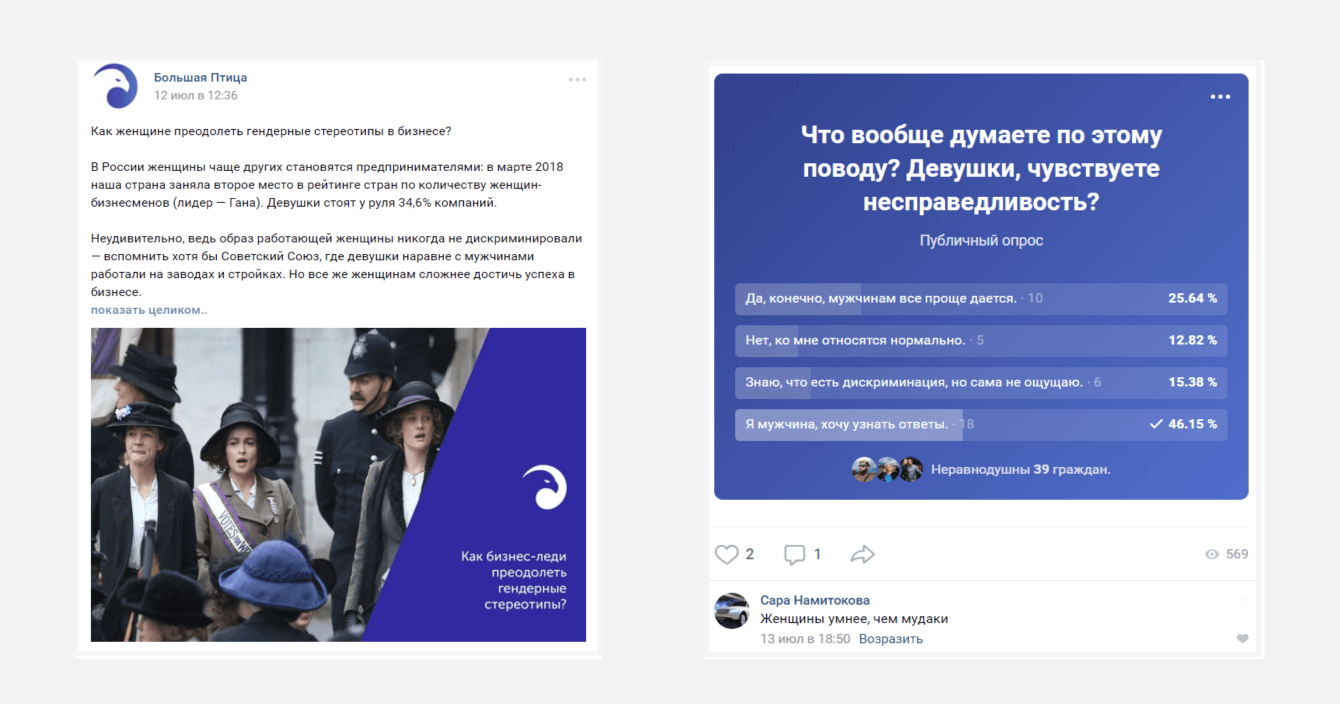Click the Большая Птица bird avatar

click(x=115, y=86)
